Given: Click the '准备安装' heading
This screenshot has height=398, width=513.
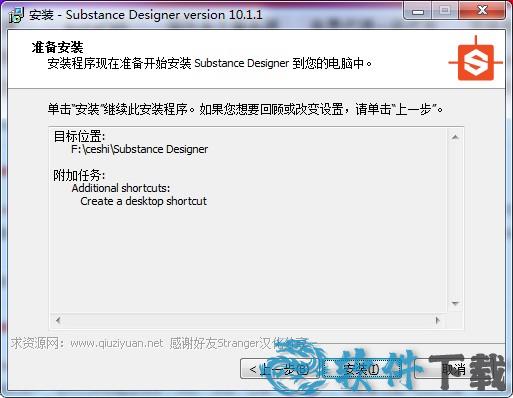Looking at the screenshot, I should point(57,47).
